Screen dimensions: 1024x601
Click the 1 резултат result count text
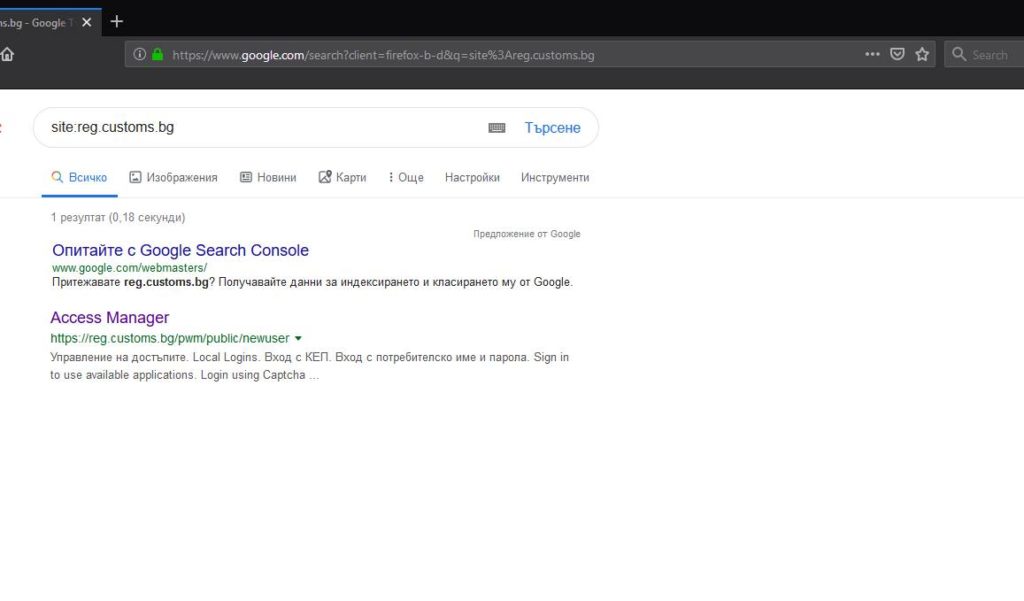click(x=118, y=218)
